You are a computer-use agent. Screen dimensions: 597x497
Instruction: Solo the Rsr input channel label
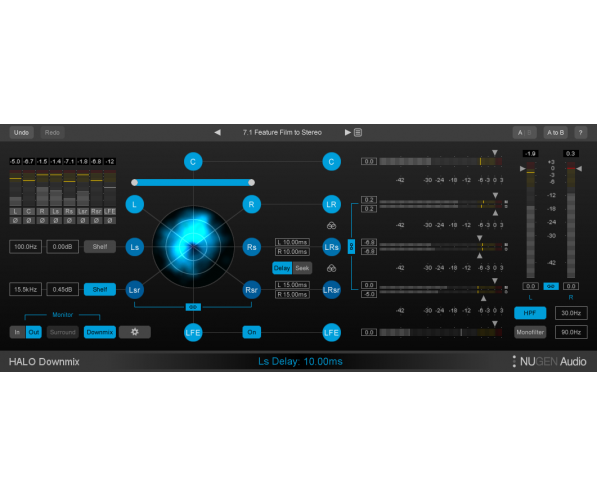pyautogui.click(x=96, y=211)
